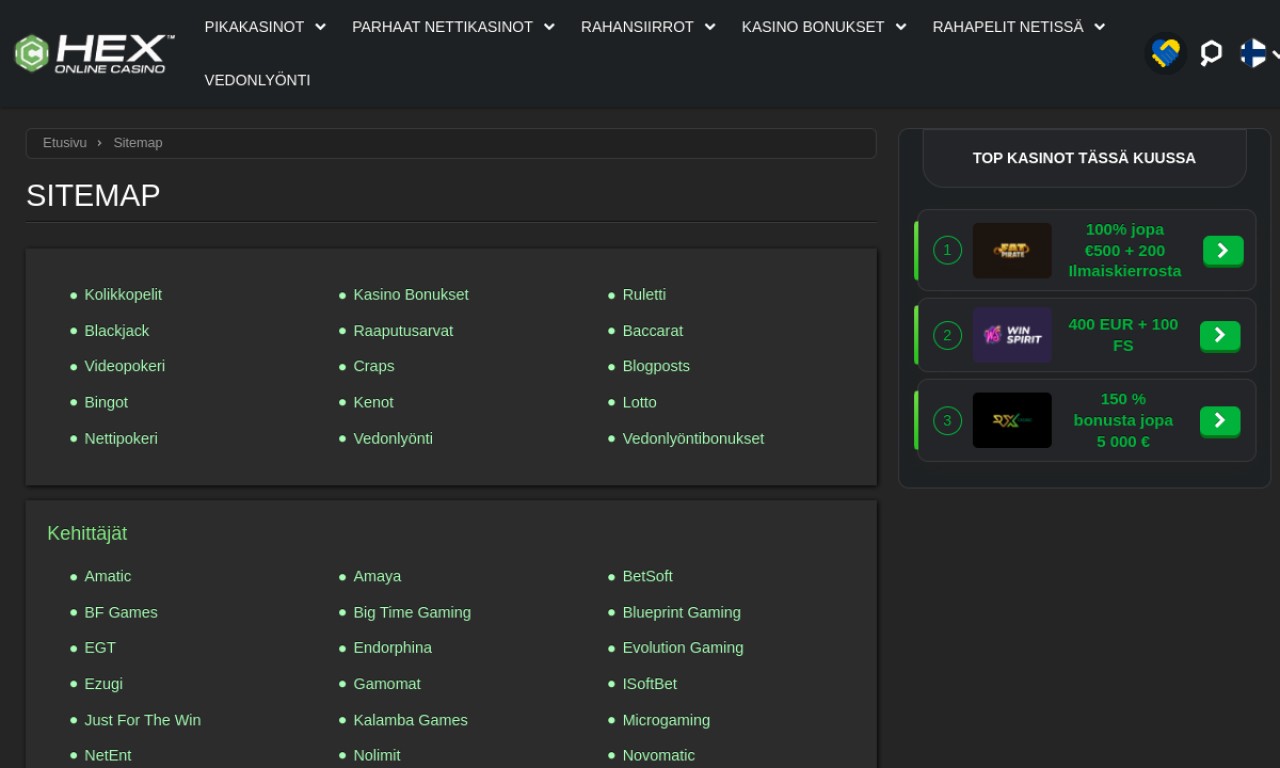Click green arrow for the third-ranked casino

pos(1220,421)
